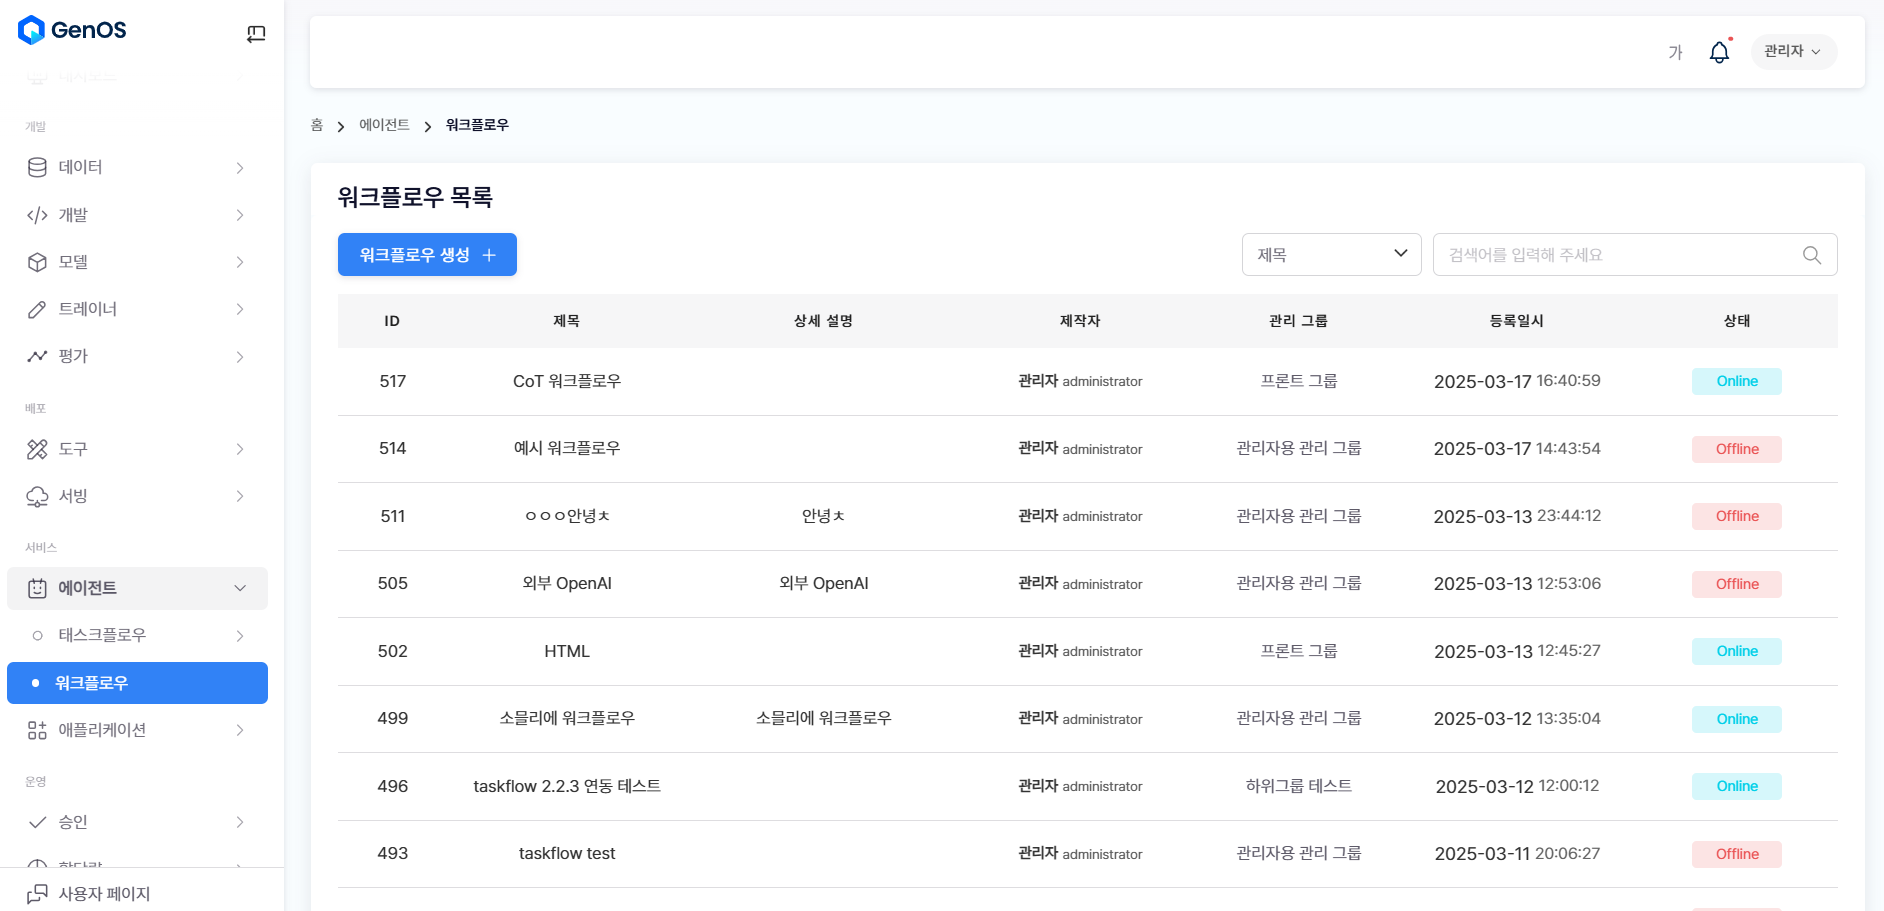
Task: Click the 에이전트 breadcrumb link
Action: [x=384, y=125]
